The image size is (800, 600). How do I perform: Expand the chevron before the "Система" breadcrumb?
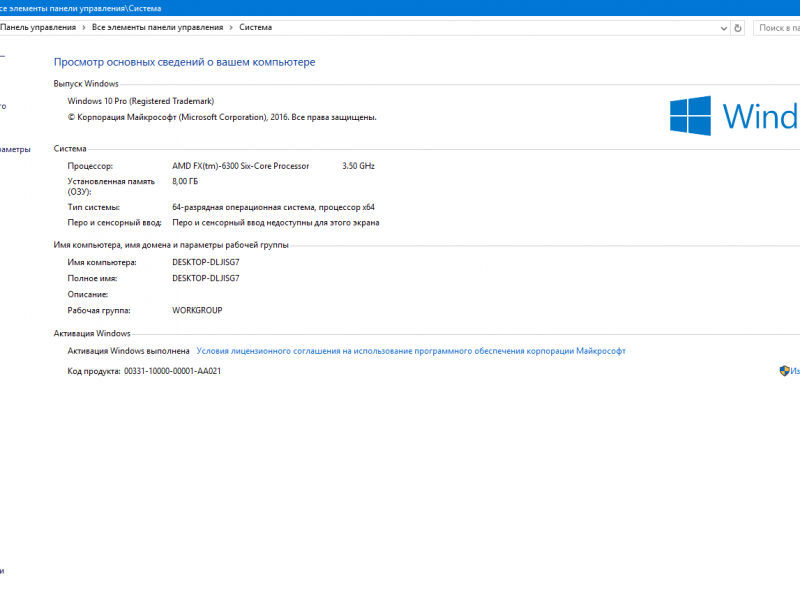pos(231,28)
